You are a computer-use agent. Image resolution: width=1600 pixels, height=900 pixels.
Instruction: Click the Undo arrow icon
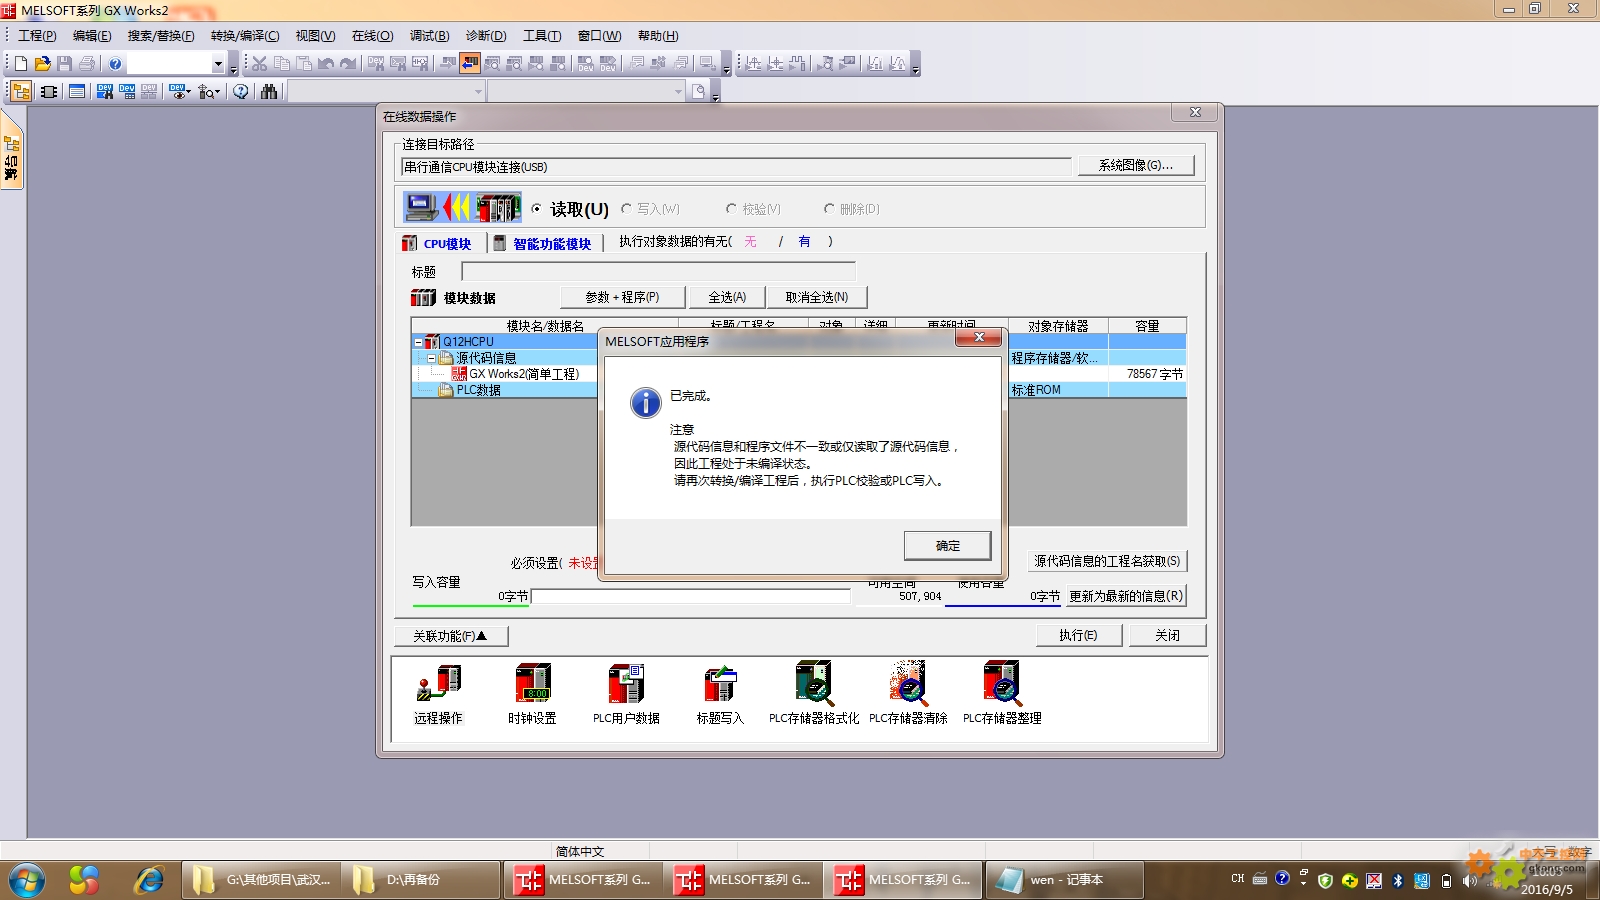point(325,64)
